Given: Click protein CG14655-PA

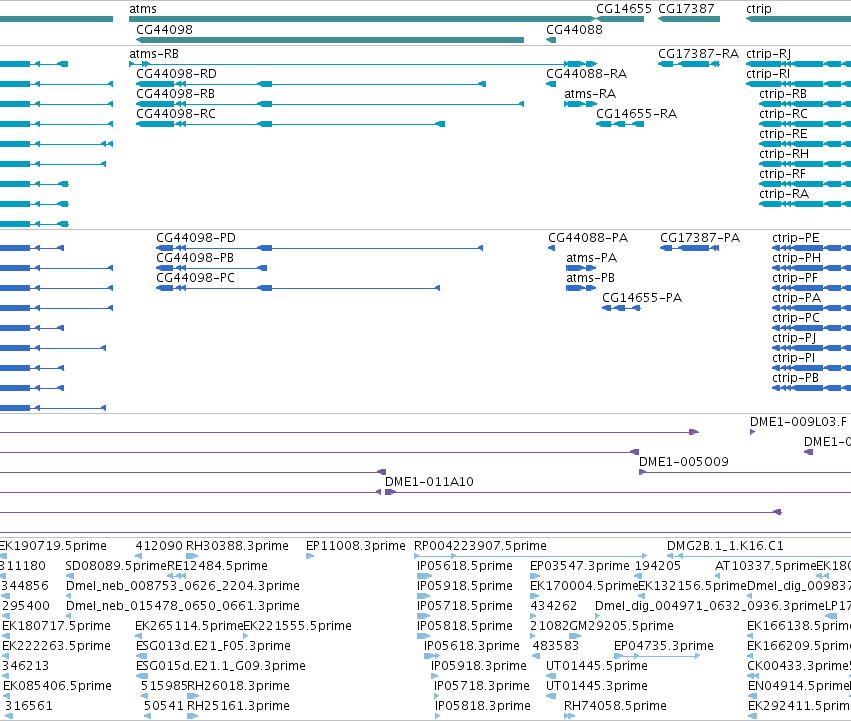Looking at the screenshot, I should click(x=621, y=308).
